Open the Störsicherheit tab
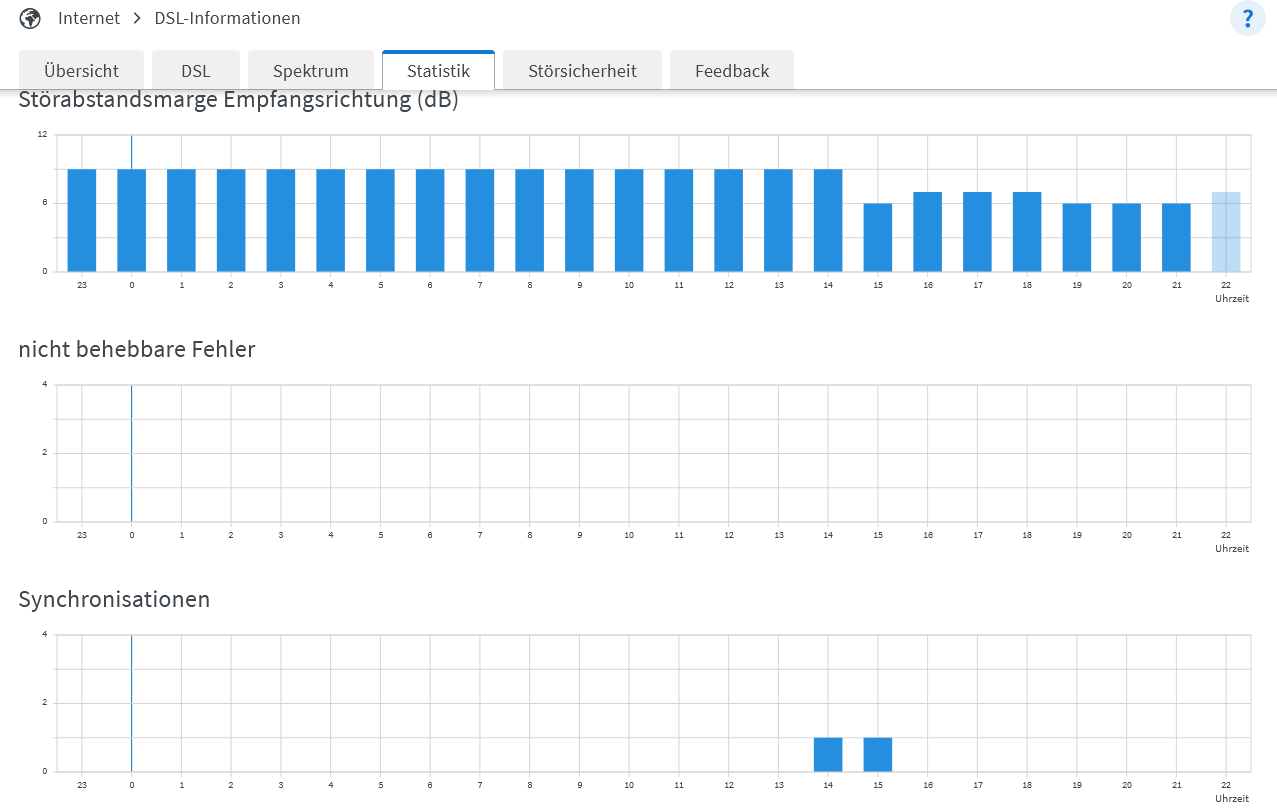The width and height of the screenshot is (1277, 808). point(582,71)
